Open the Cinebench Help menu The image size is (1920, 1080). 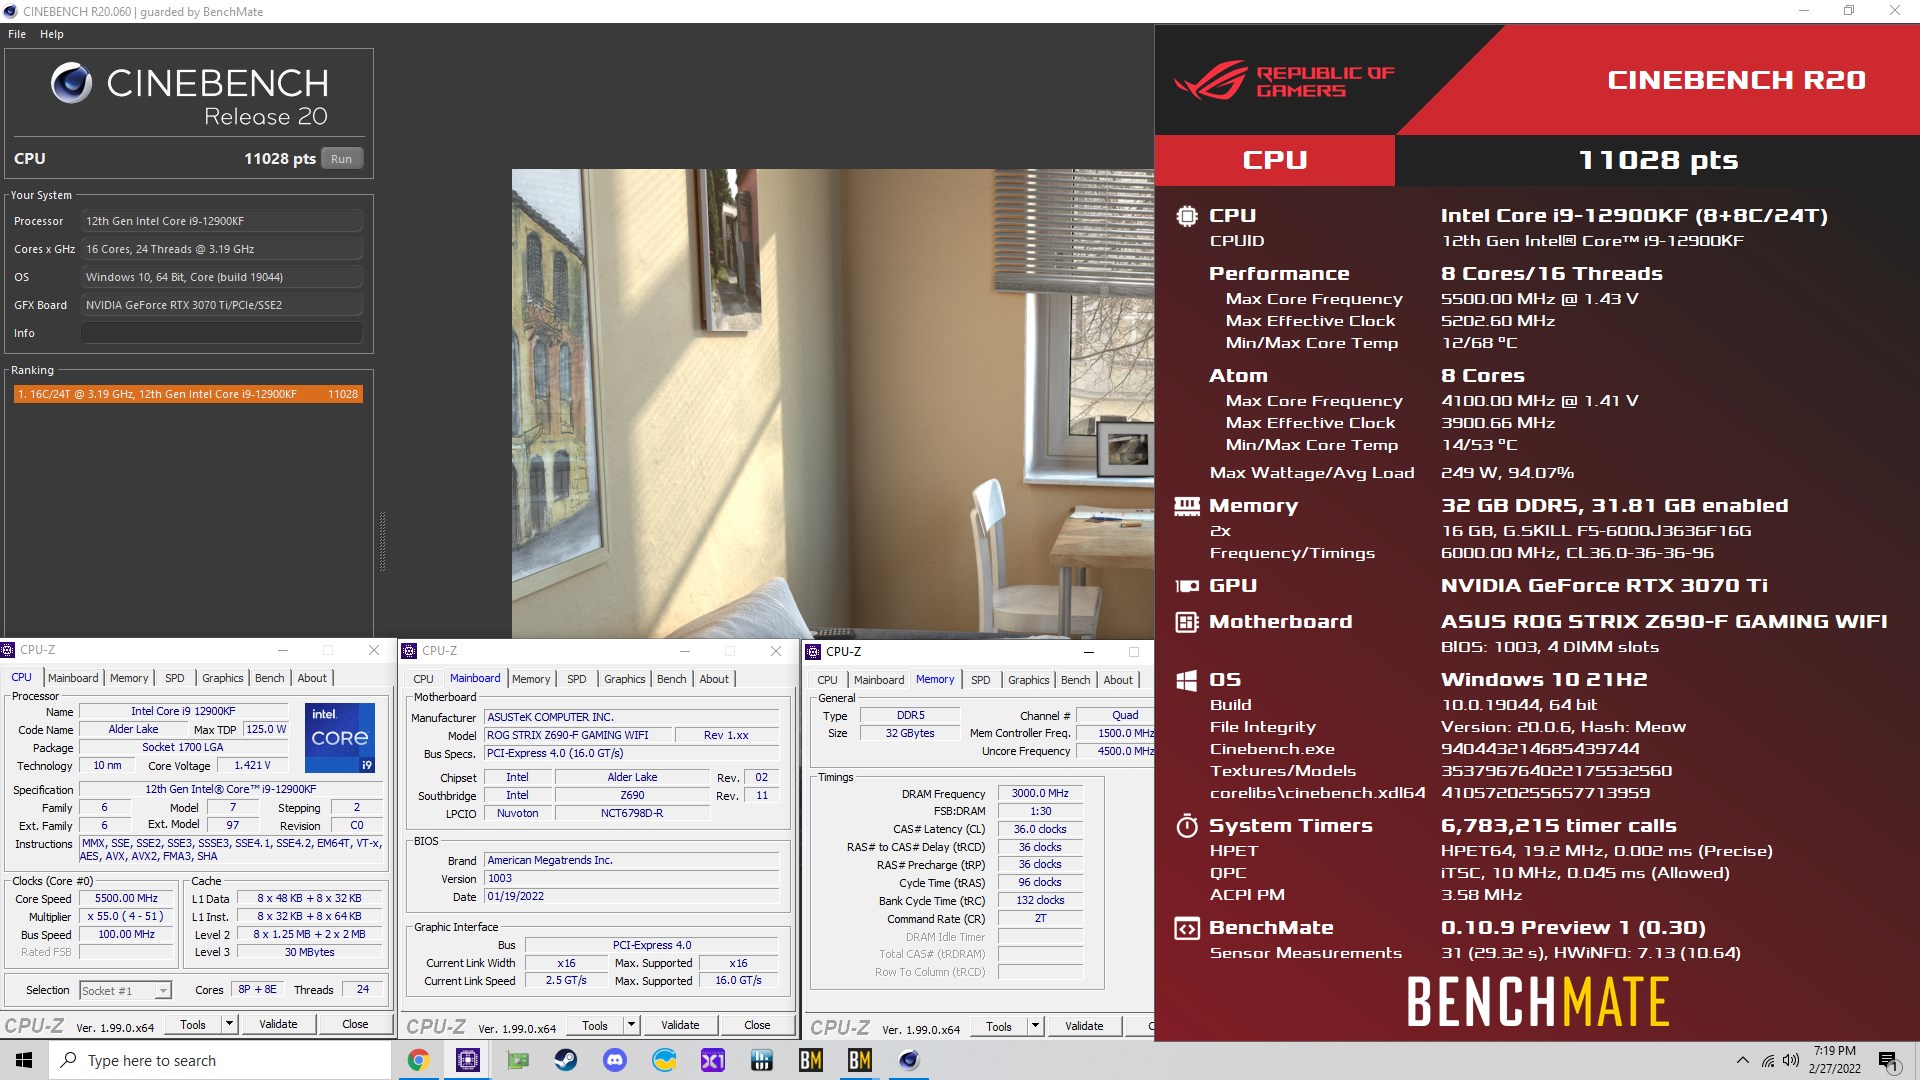[x=52, y=34]
